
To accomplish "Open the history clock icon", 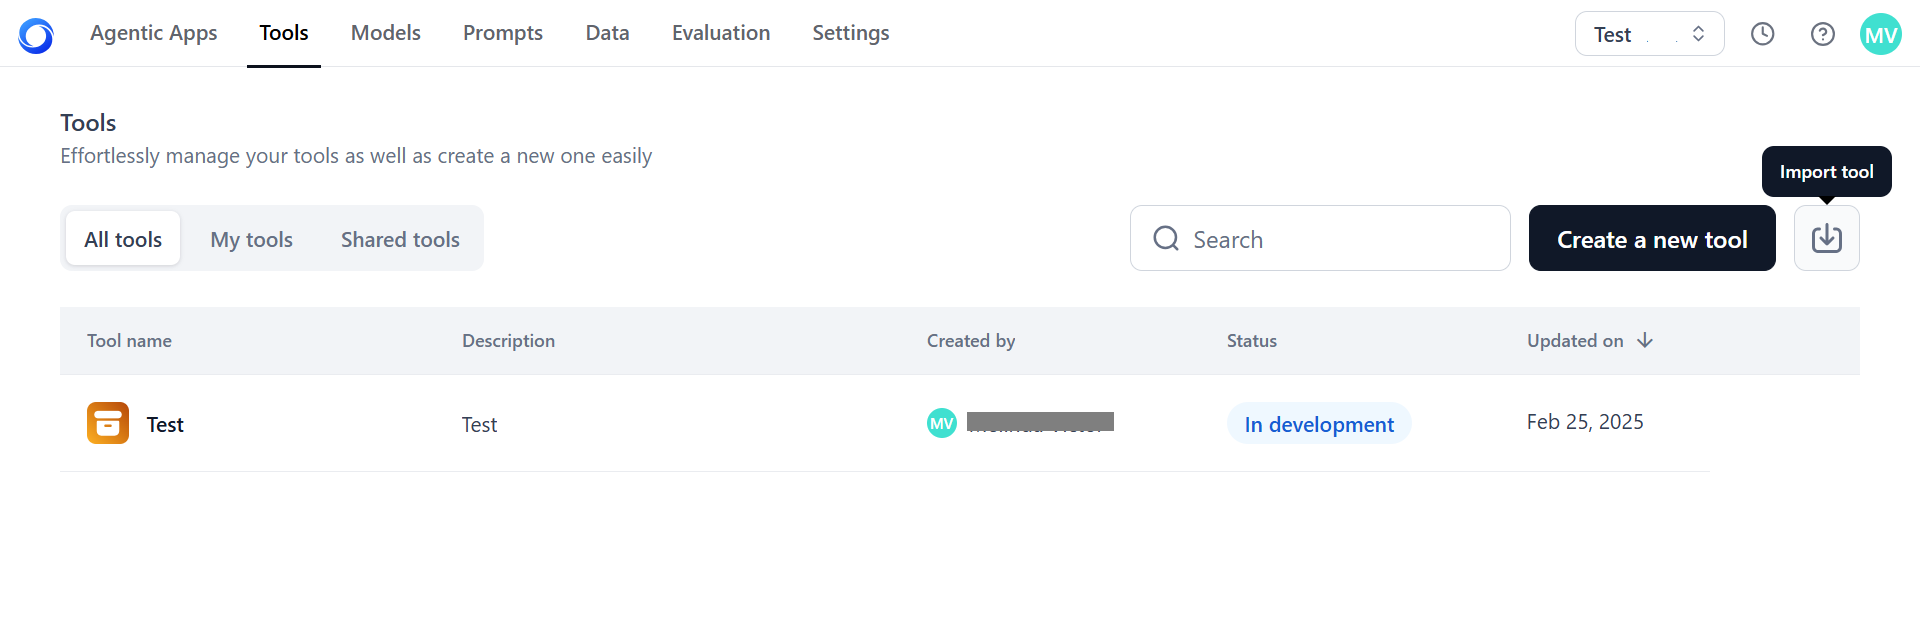I will (x=1763, y=34).
